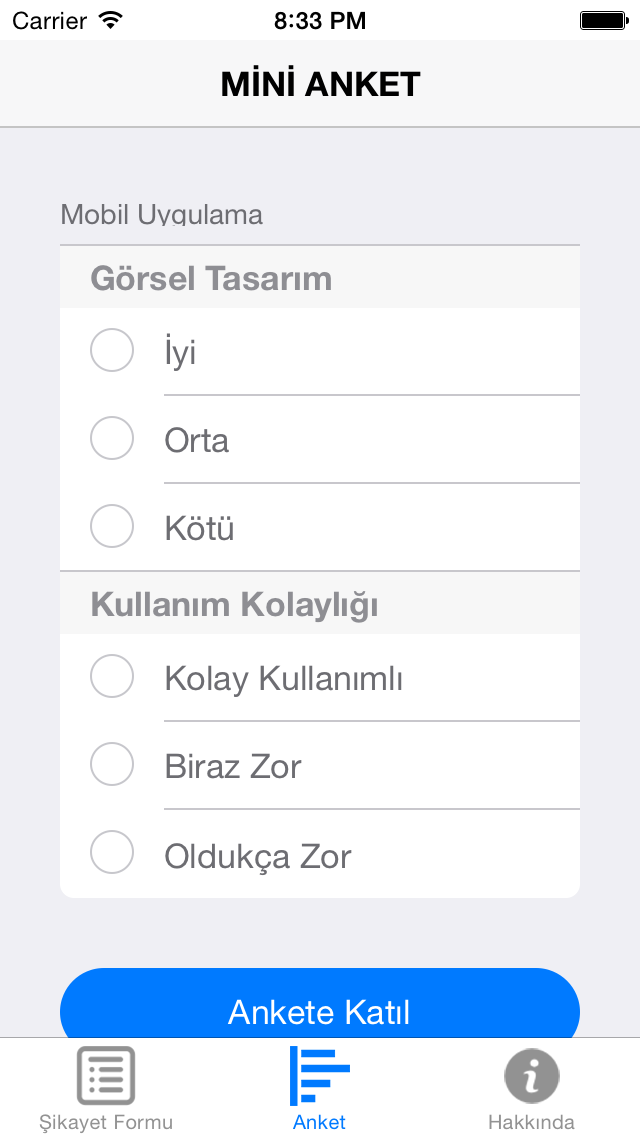This screenshot has height=1136, width=640.
Task: Select the Orta radio button
Action: [x=112, y=438]
